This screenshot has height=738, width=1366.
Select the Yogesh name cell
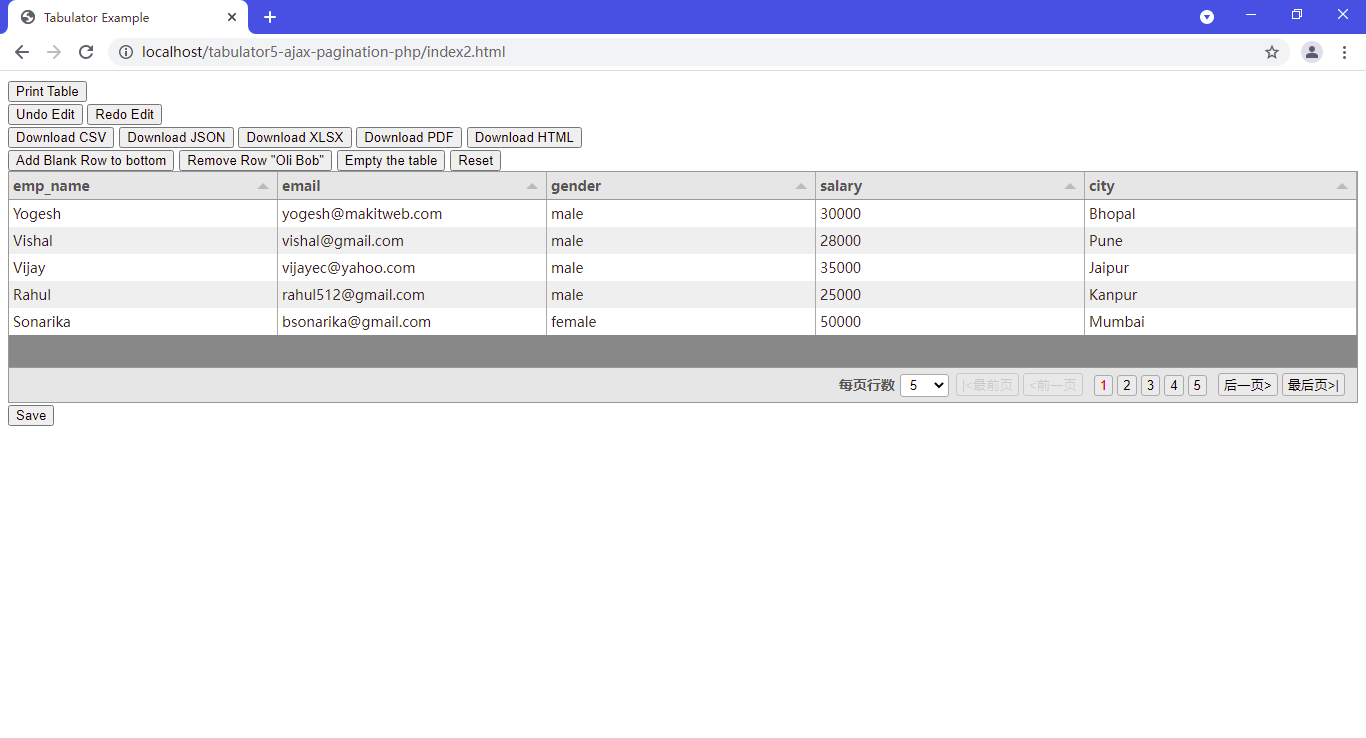[x=143, y=213]
